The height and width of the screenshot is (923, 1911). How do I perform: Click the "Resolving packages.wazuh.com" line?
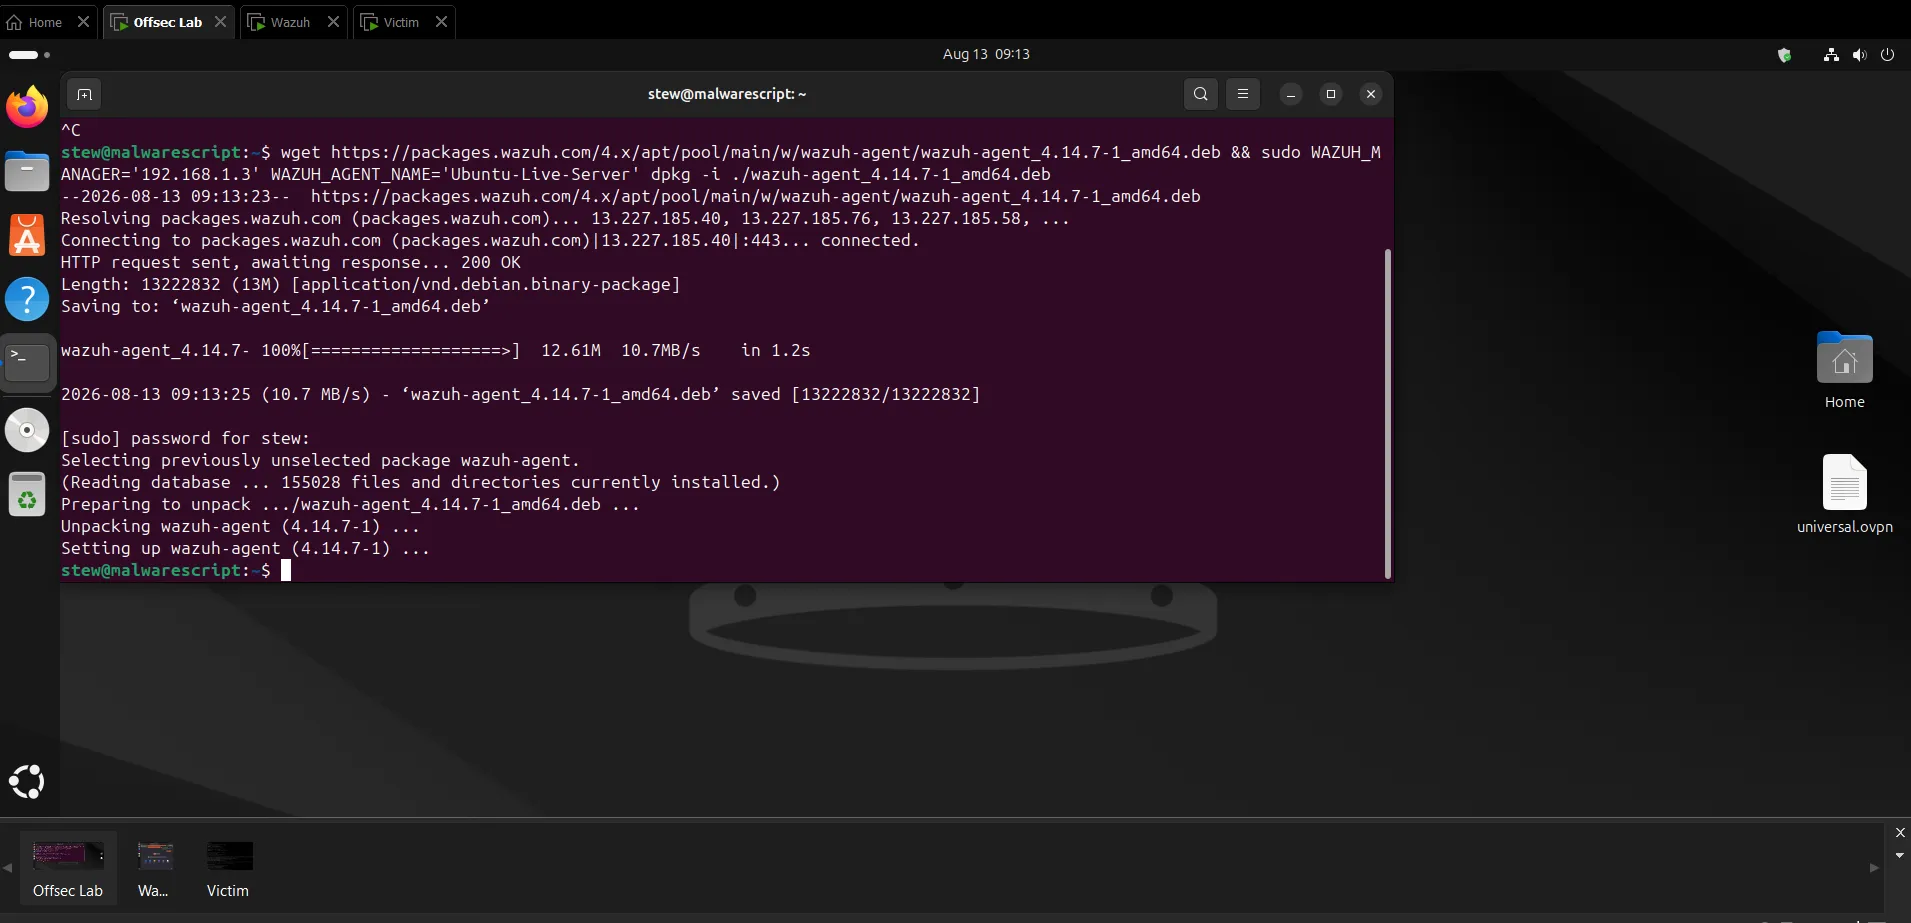(x=566, y=218)
